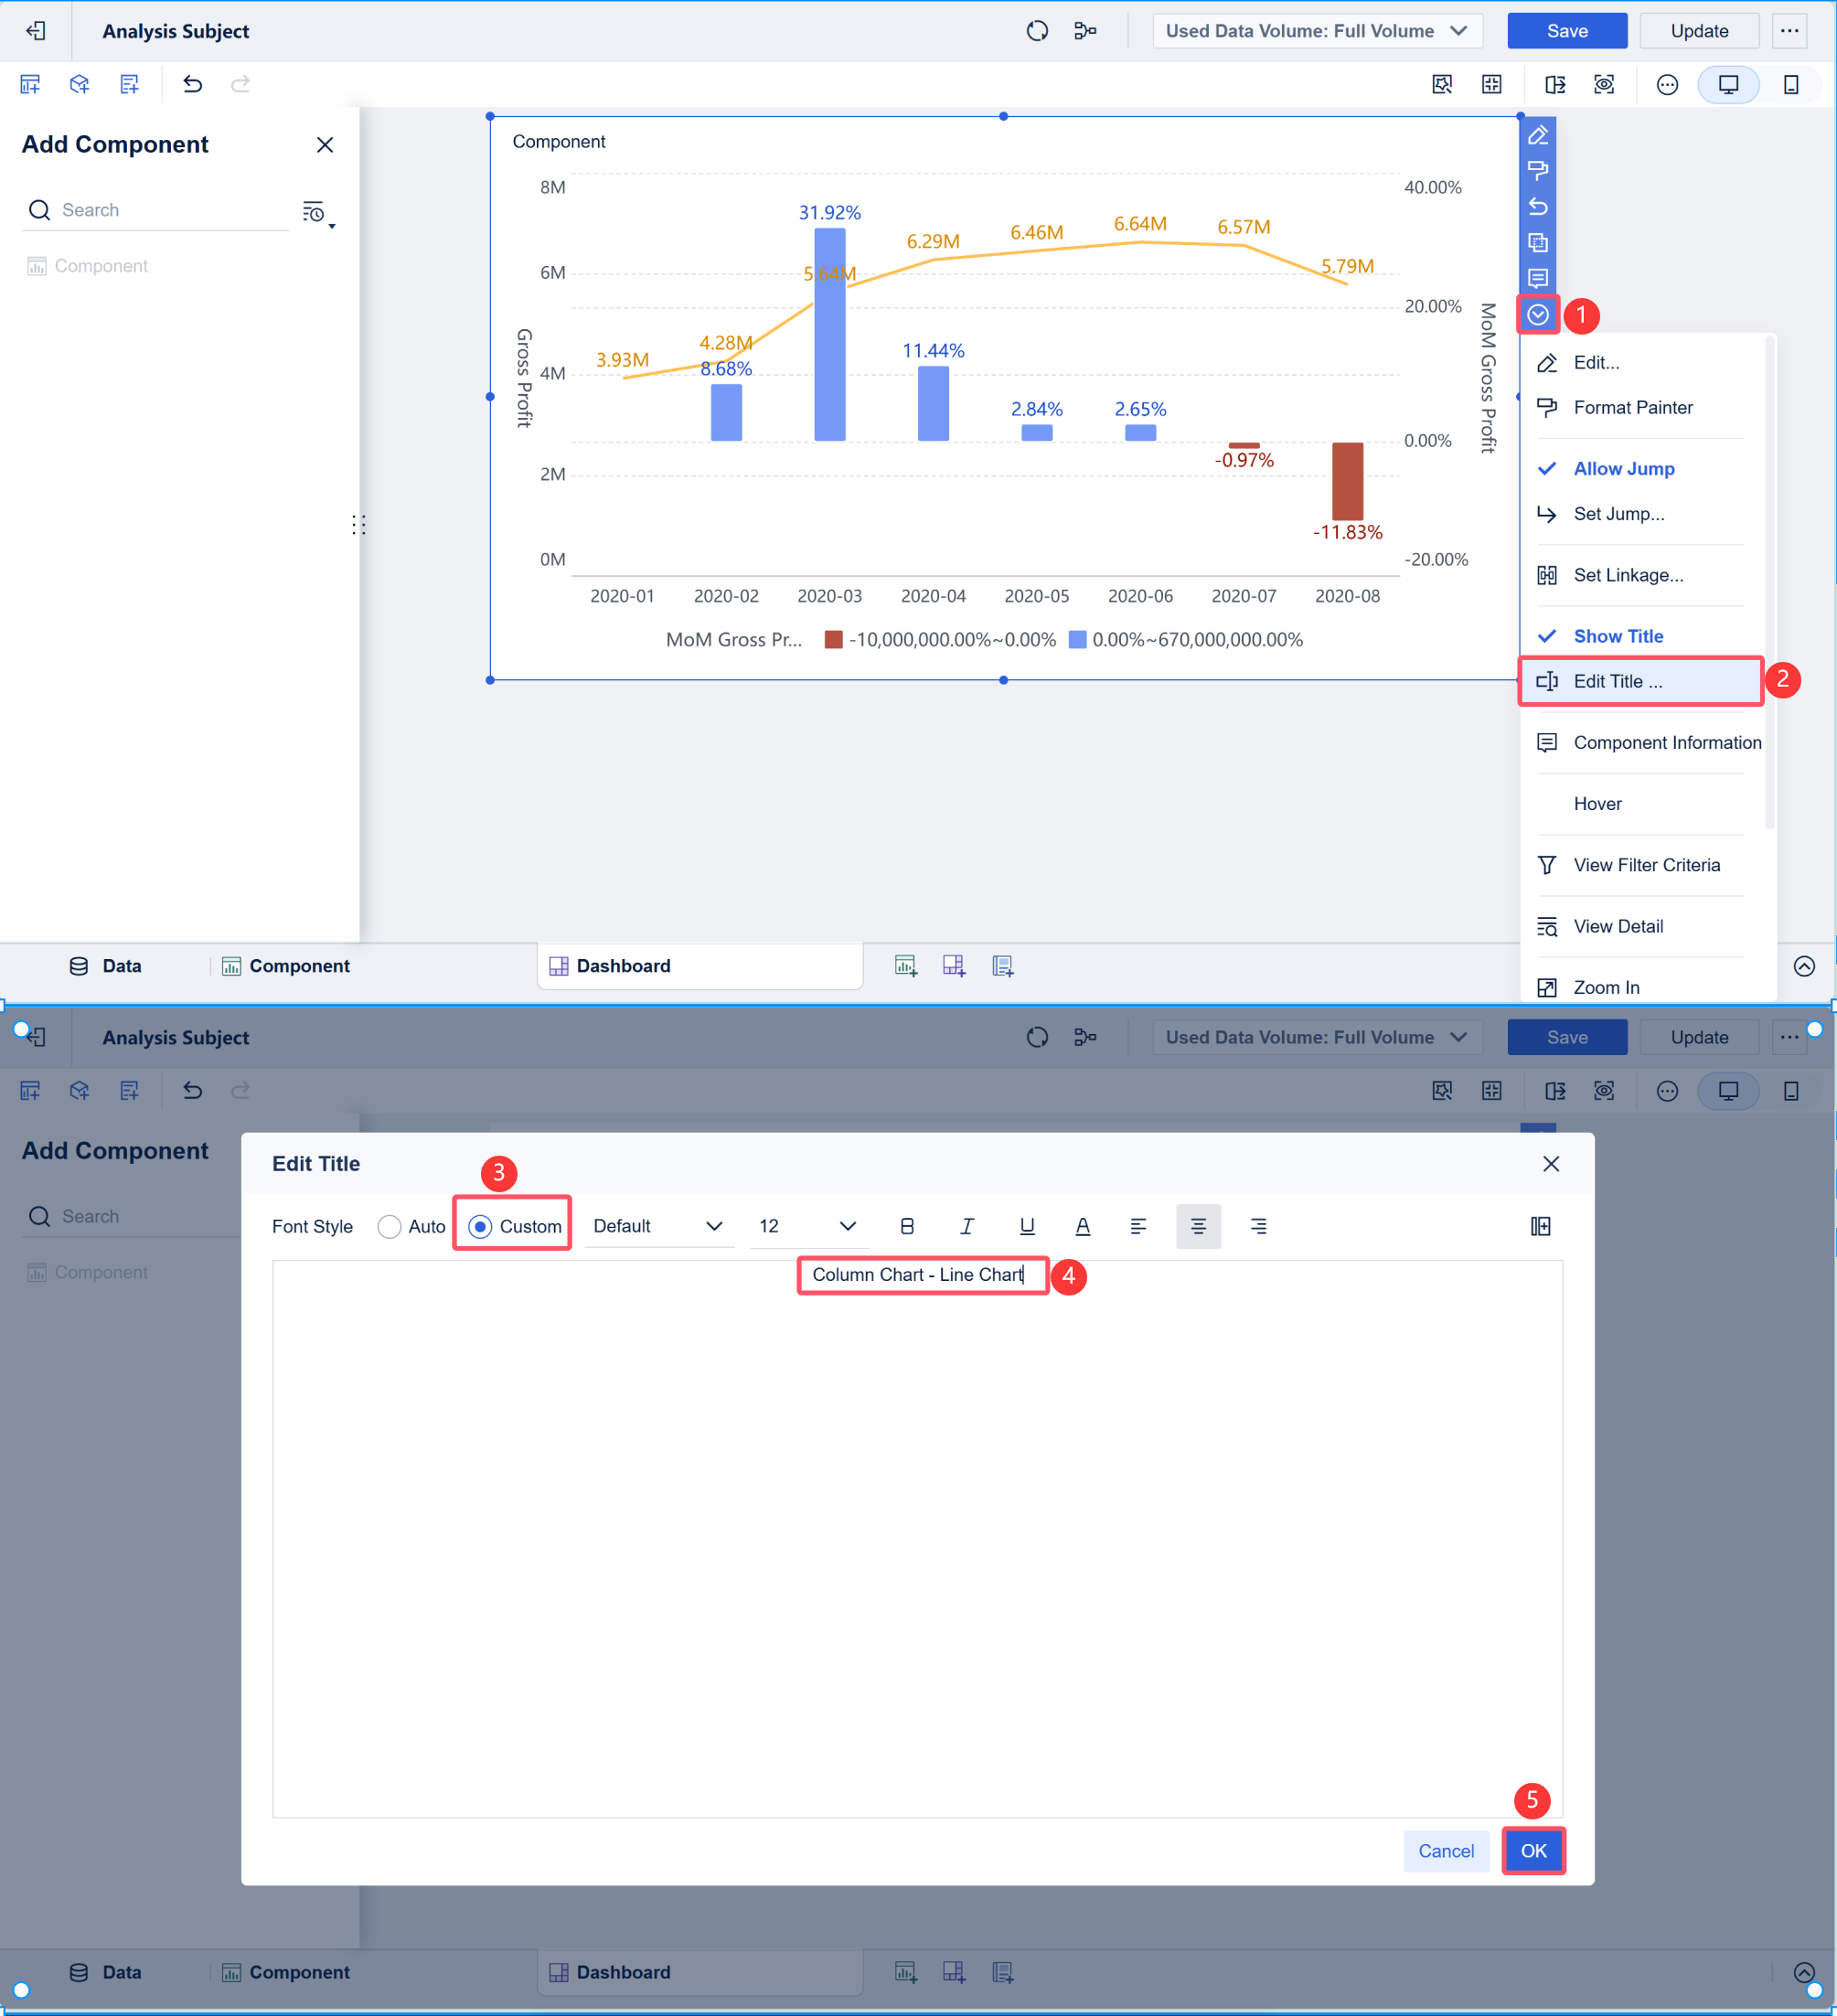The image size is (1837, 2016).
Task: Click the add component cube icon in the chart window toolbar
Action: (80, 84)
